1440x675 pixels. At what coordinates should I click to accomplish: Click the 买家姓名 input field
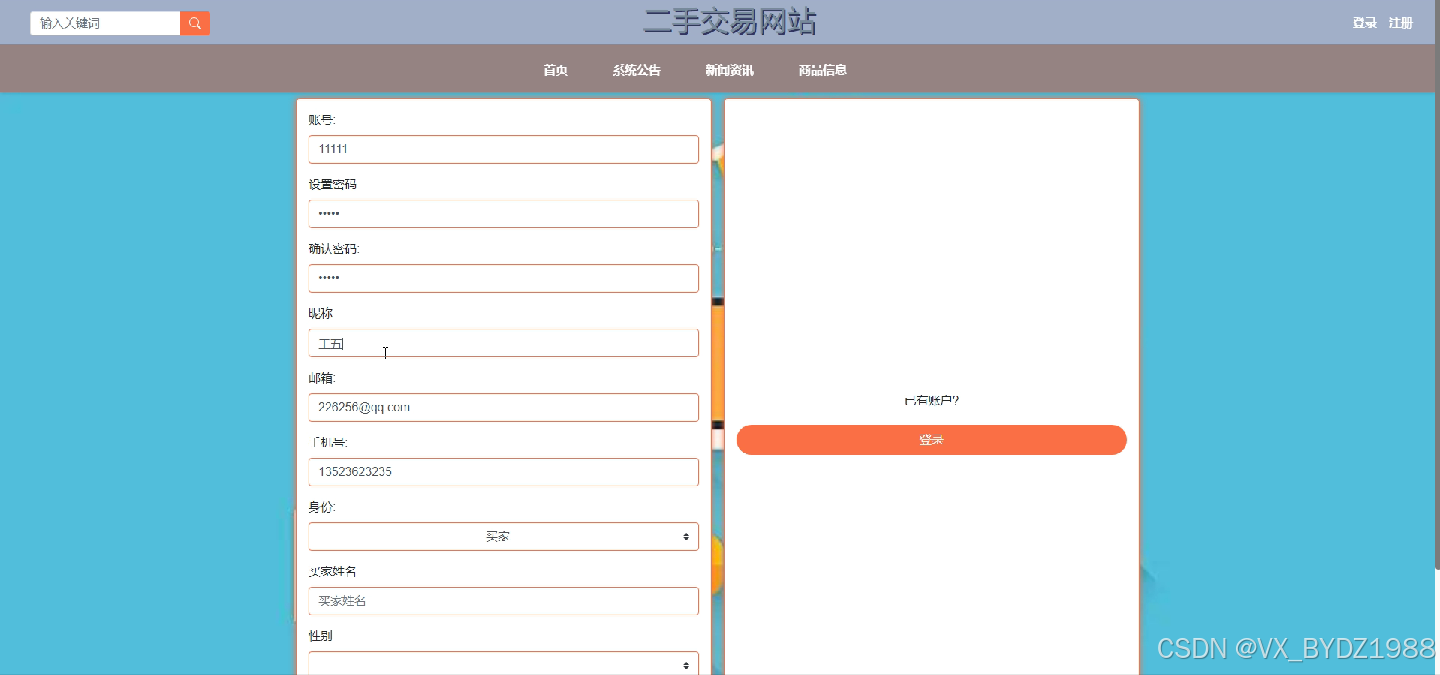pyautogui.click(x=503, y=601)
